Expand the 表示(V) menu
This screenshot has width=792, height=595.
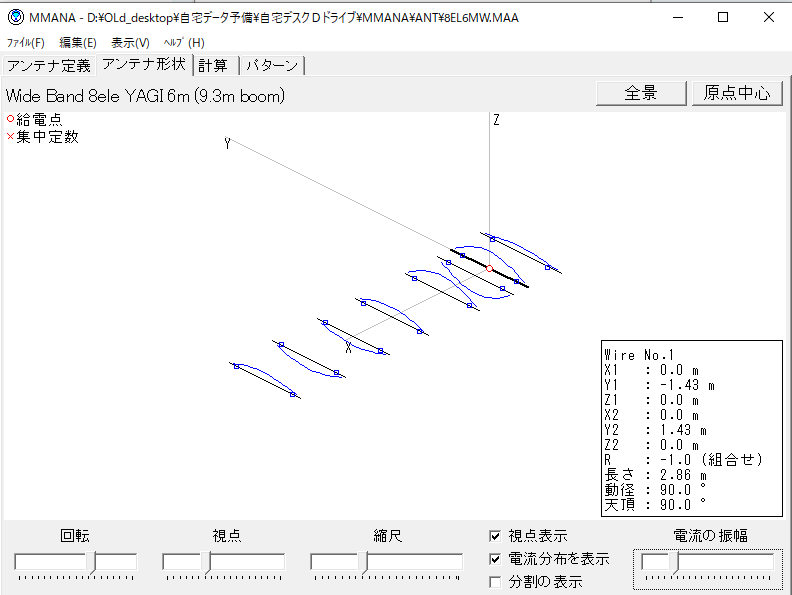(130, 43)
